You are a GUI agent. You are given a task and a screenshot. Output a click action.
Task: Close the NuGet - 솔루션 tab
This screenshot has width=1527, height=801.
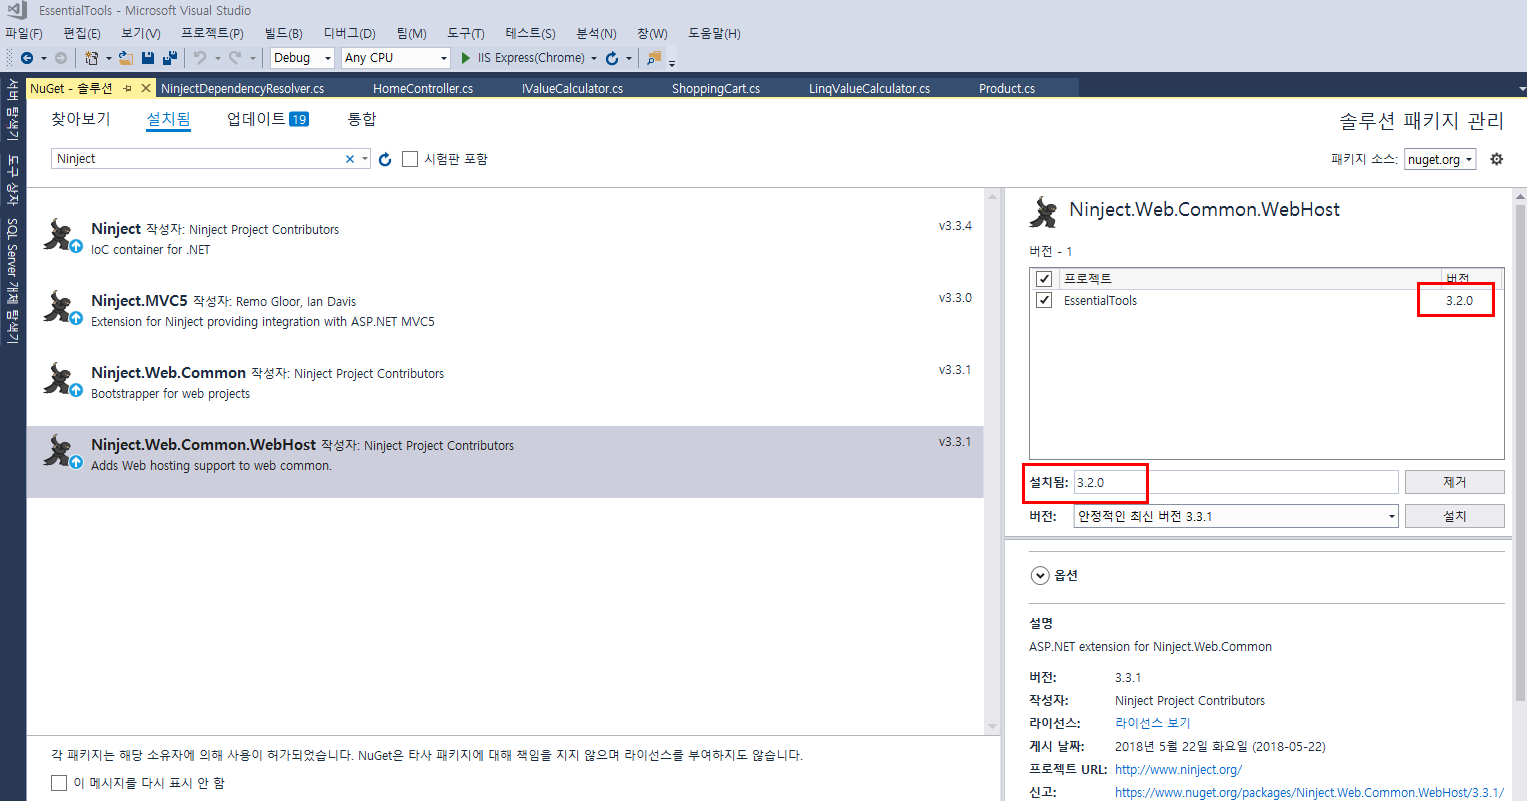(146, 88)
